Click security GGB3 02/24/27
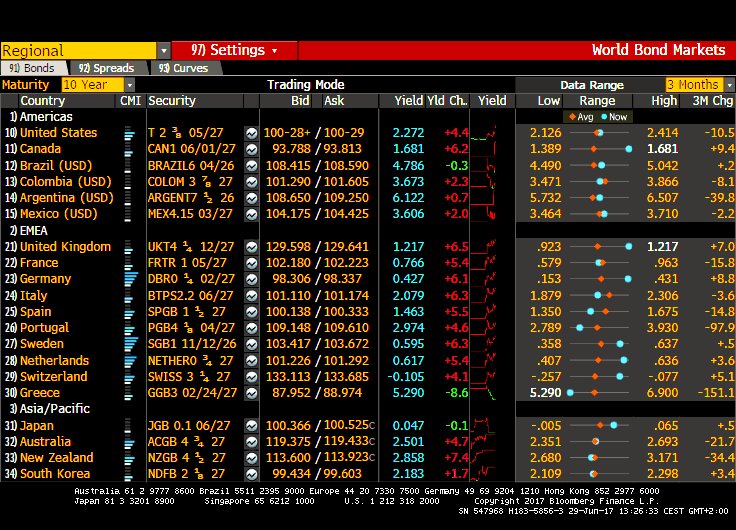The height and width of the screenshot is (530, 736). pyautogui.click(x=192, y=392)
